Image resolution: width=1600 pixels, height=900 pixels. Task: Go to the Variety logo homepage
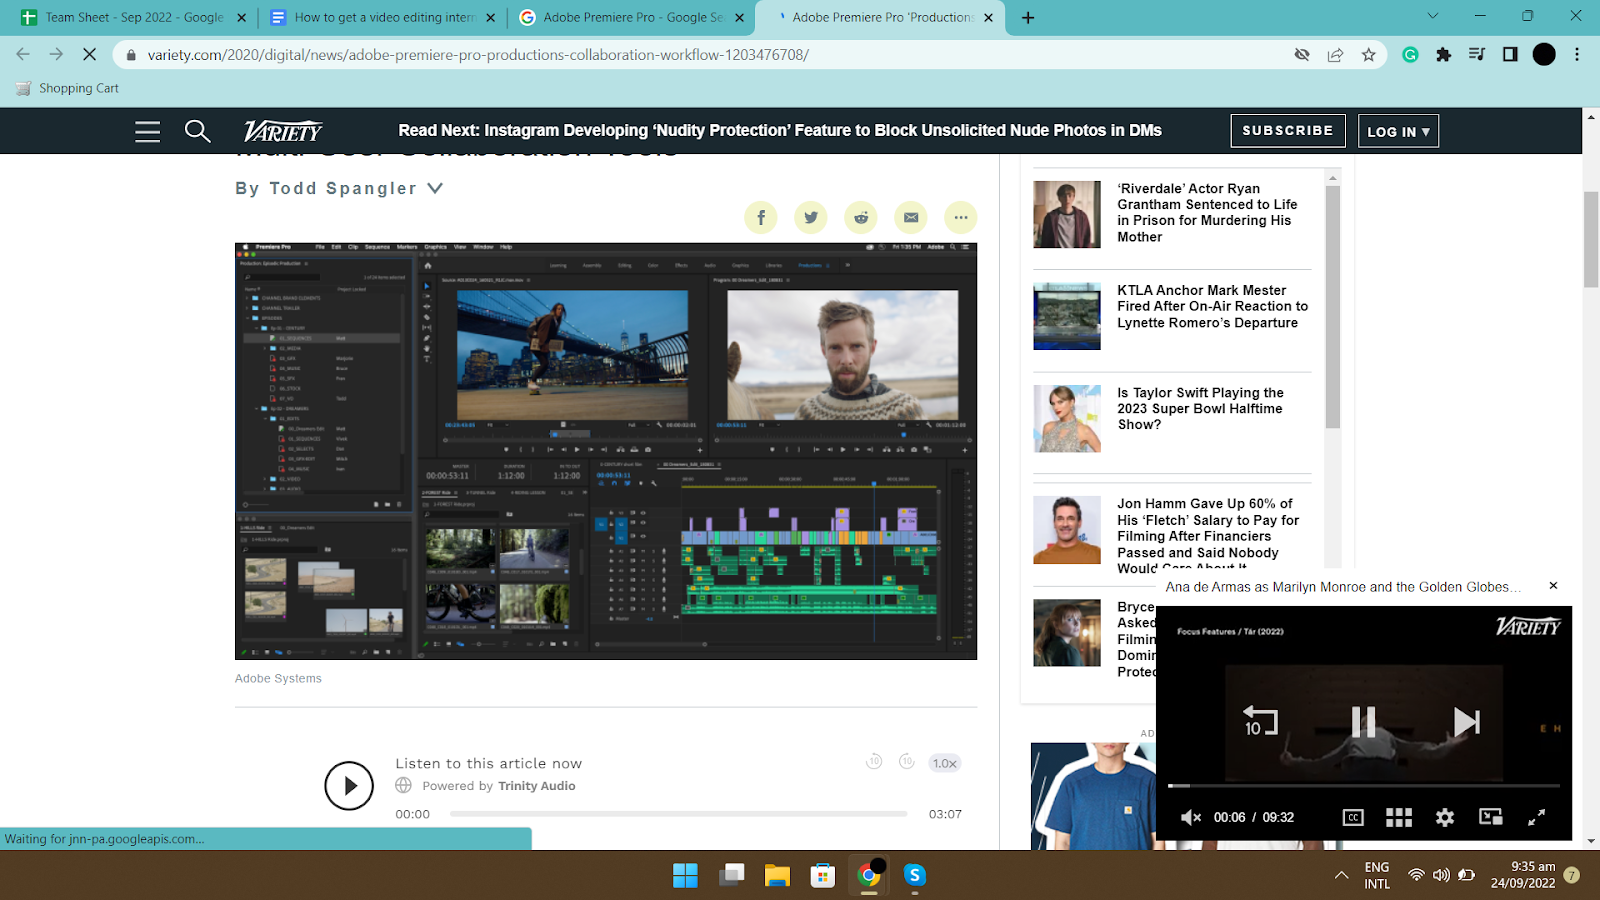tap(283, 131)
